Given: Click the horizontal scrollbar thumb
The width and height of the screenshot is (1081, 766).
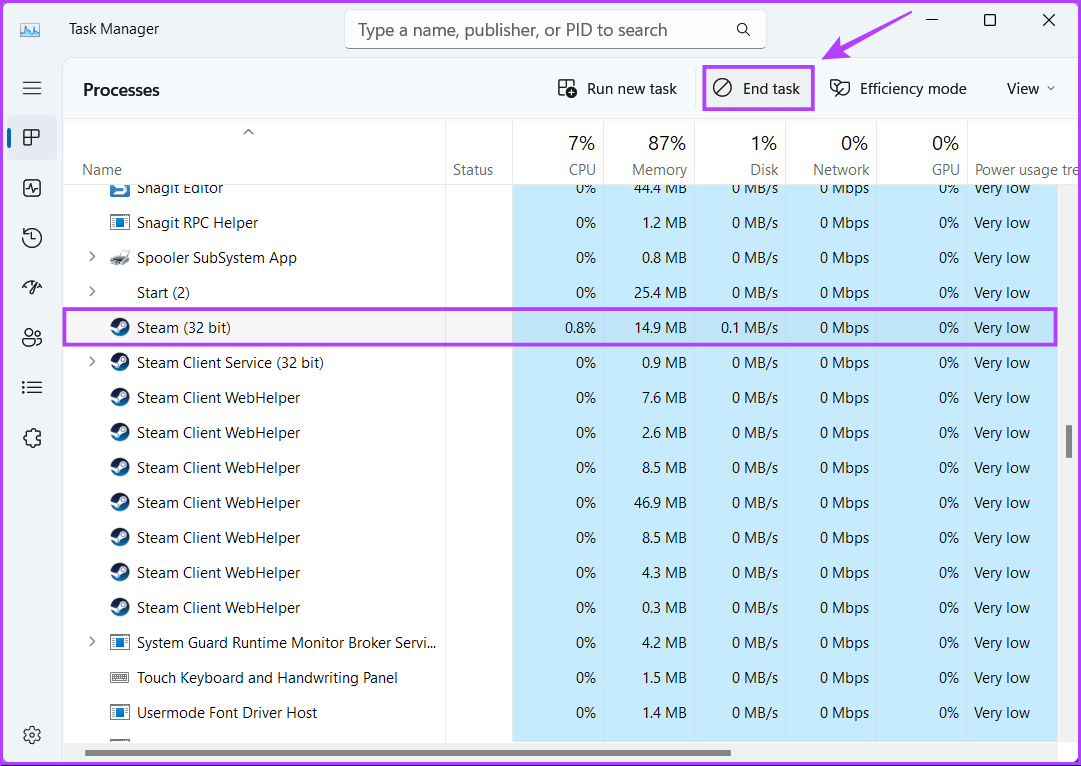Looking at the screenshot, I should pos(407,753).
